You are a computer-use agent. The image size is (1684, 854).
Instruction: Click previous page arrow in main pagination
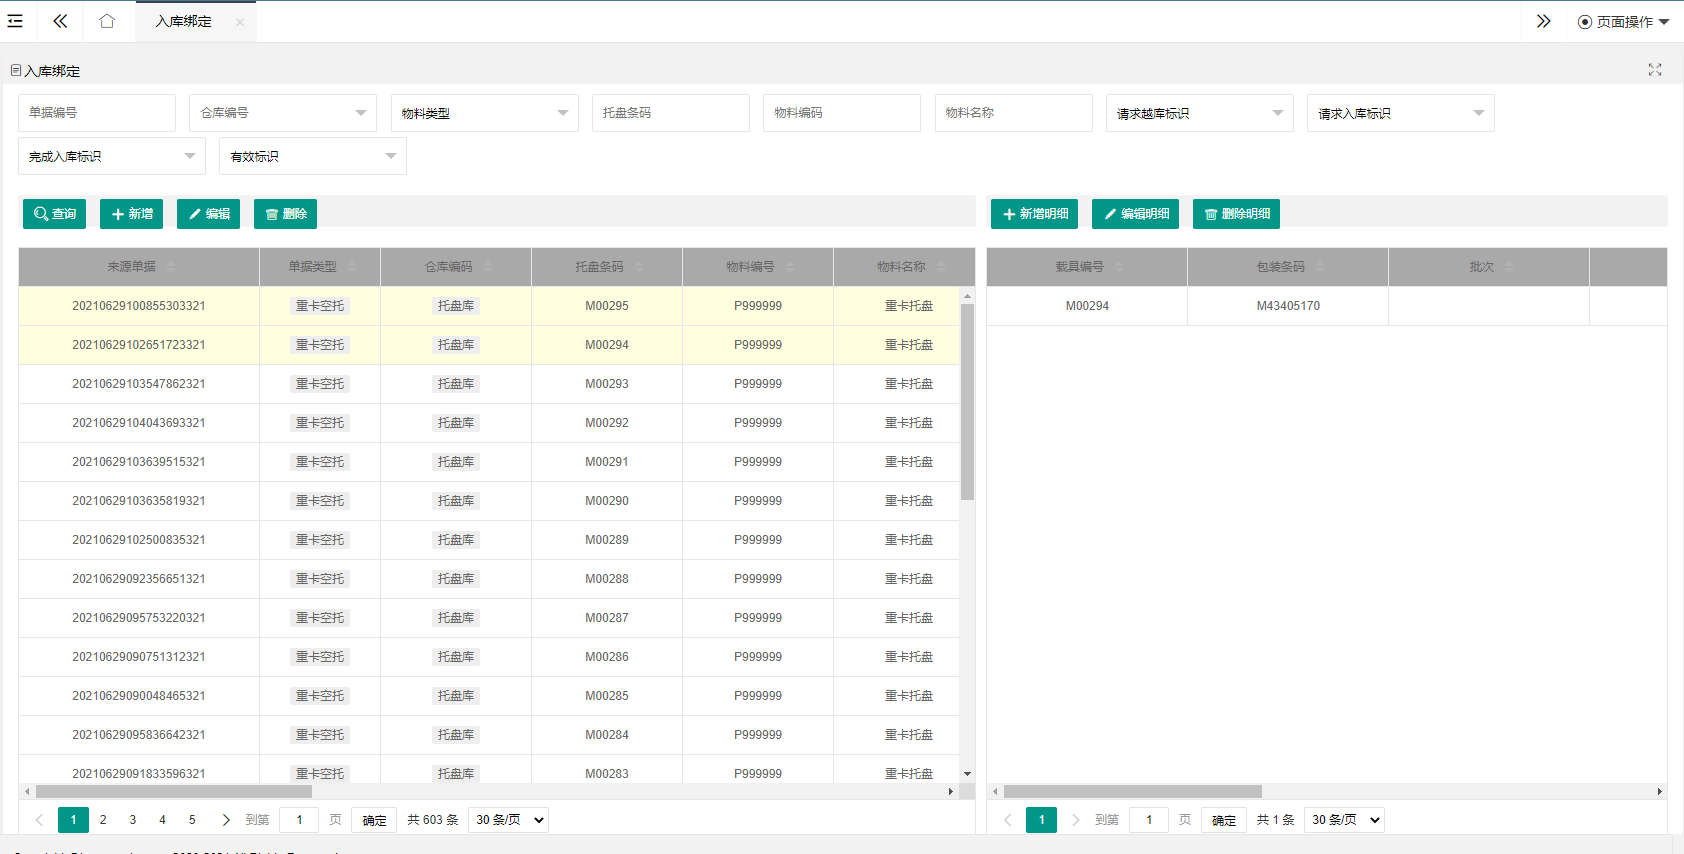(39, 820)
